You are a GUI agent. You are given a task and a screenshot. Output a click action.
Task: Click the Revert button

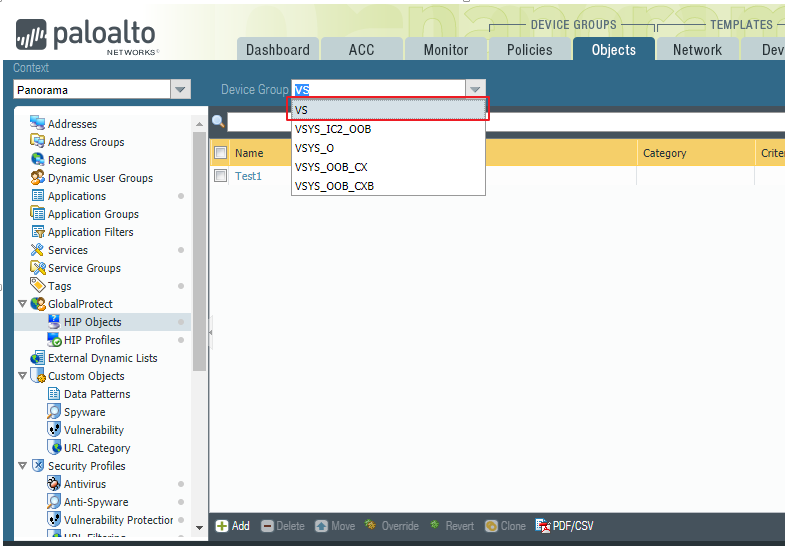point(452,525)
